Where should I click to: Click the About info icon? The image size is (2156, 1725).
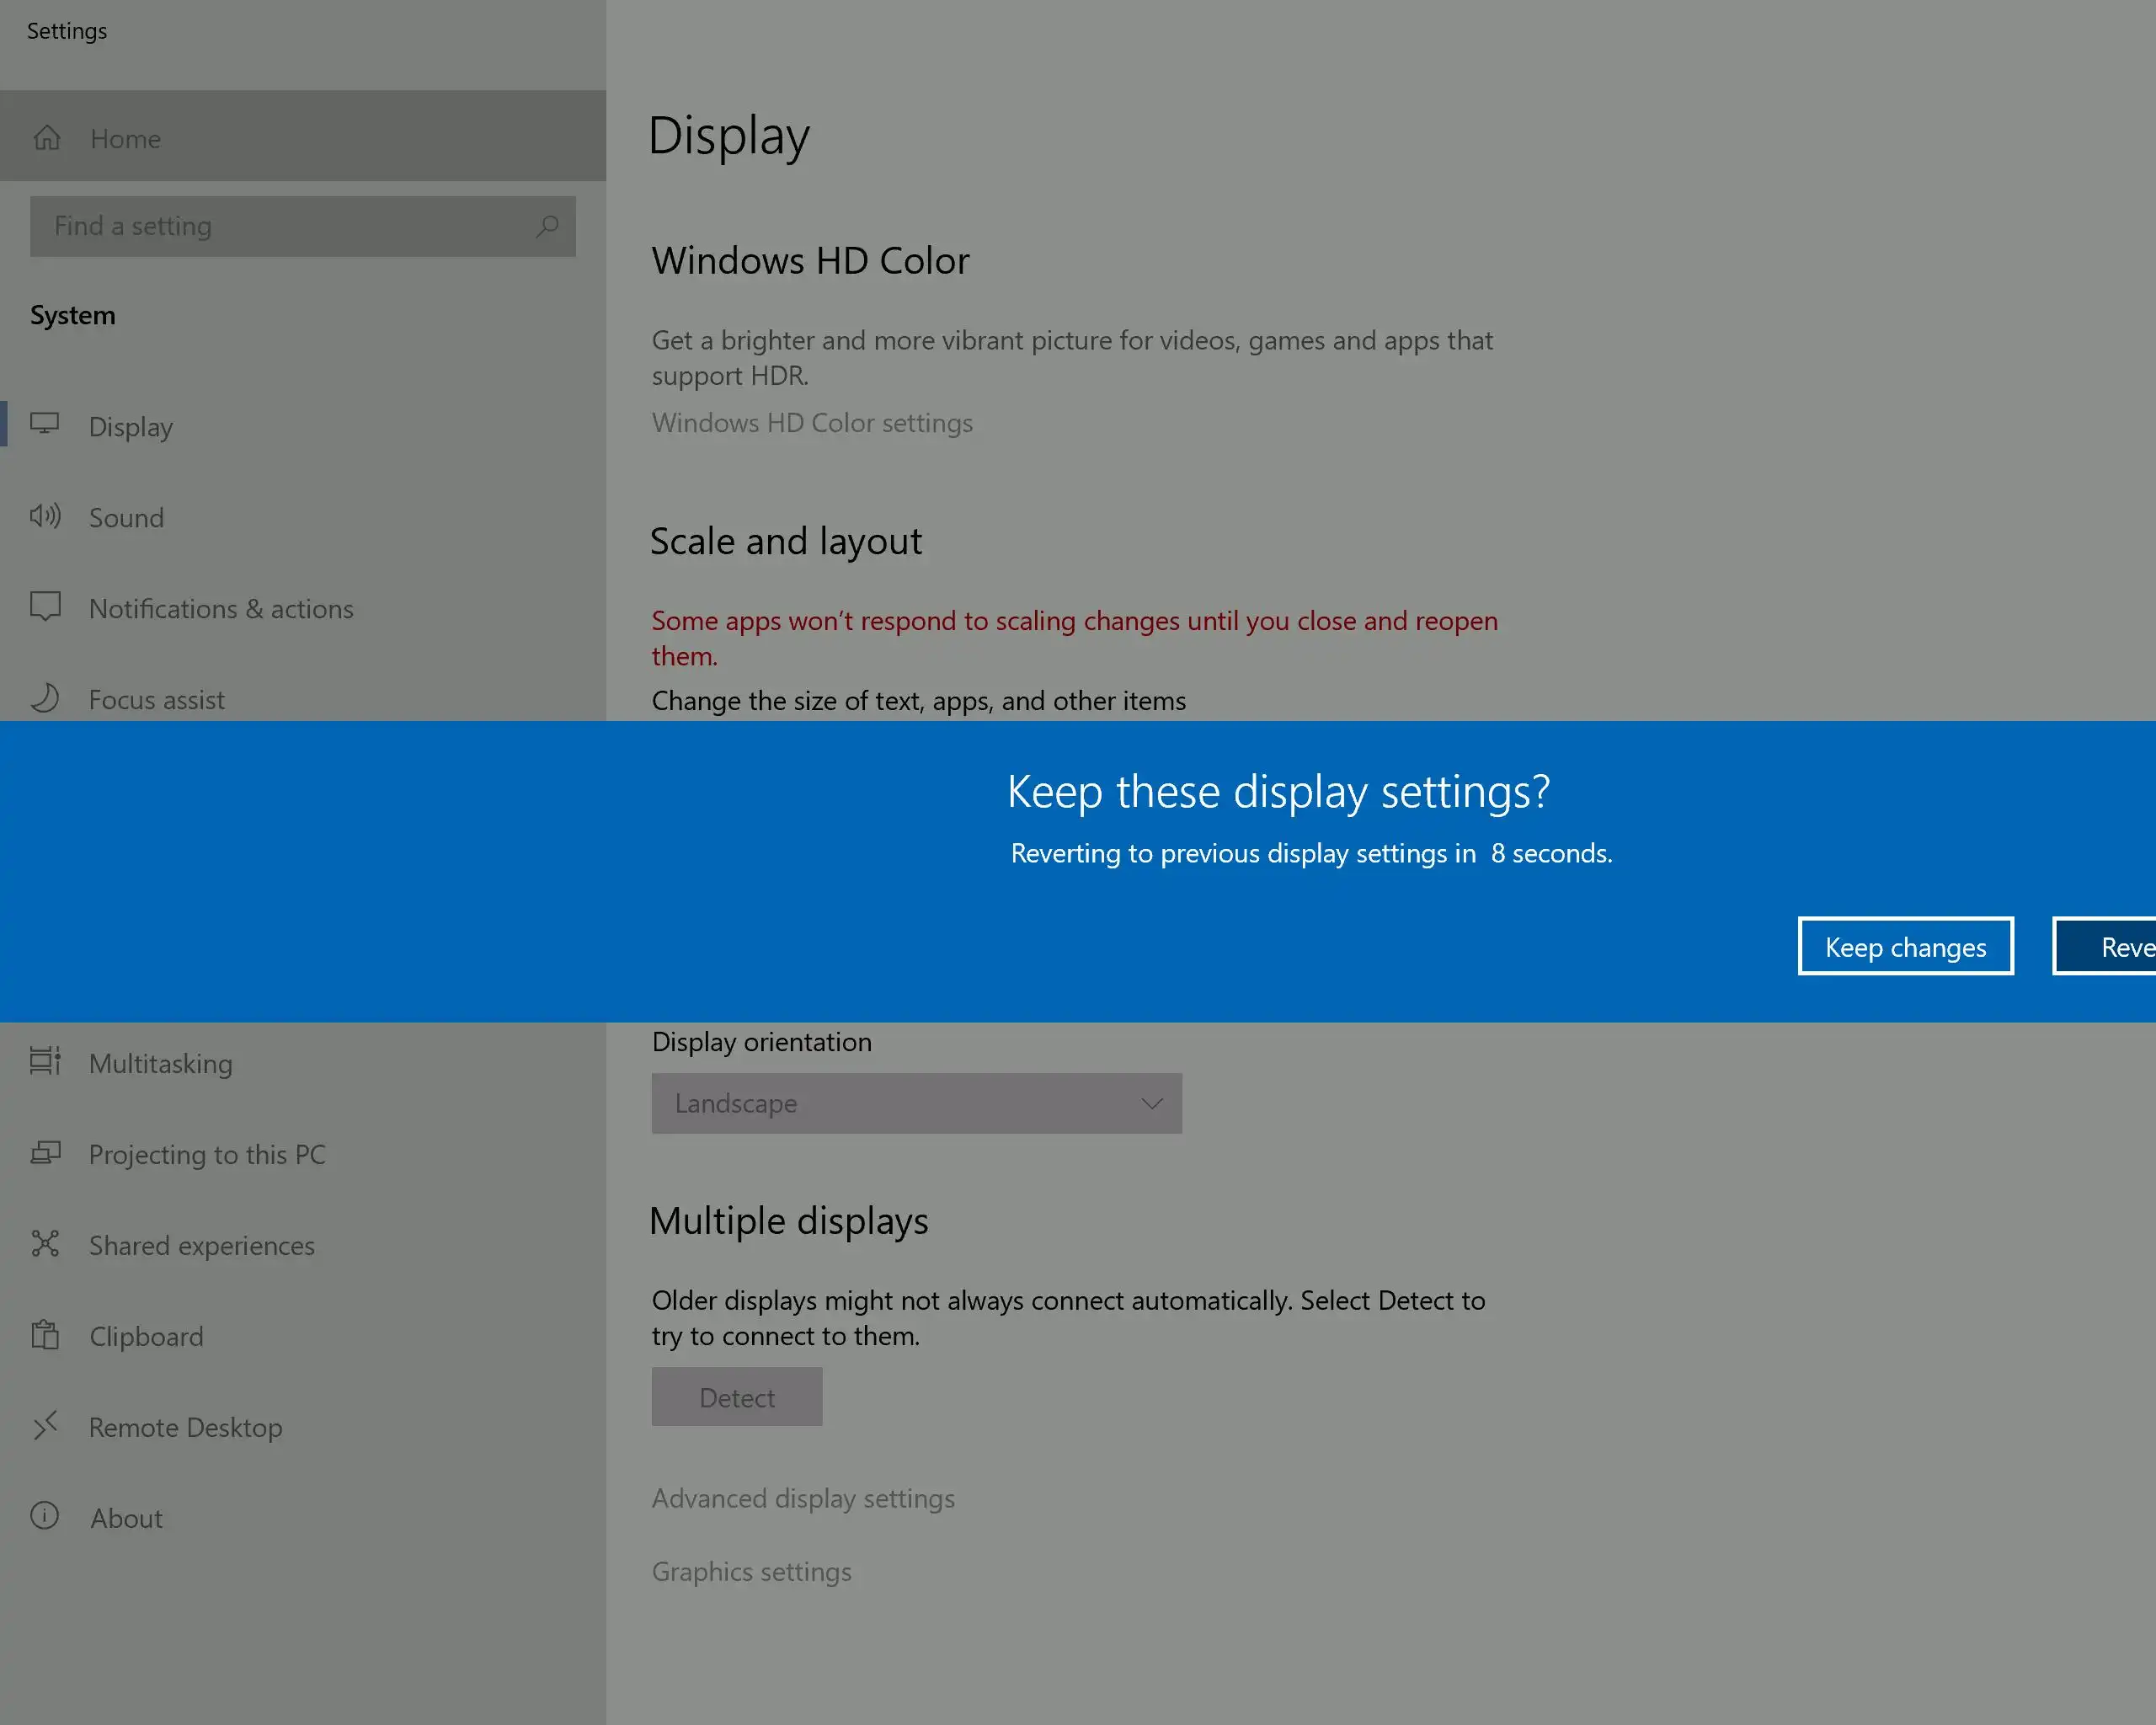pyautogui.click(x=45, y=1516)
